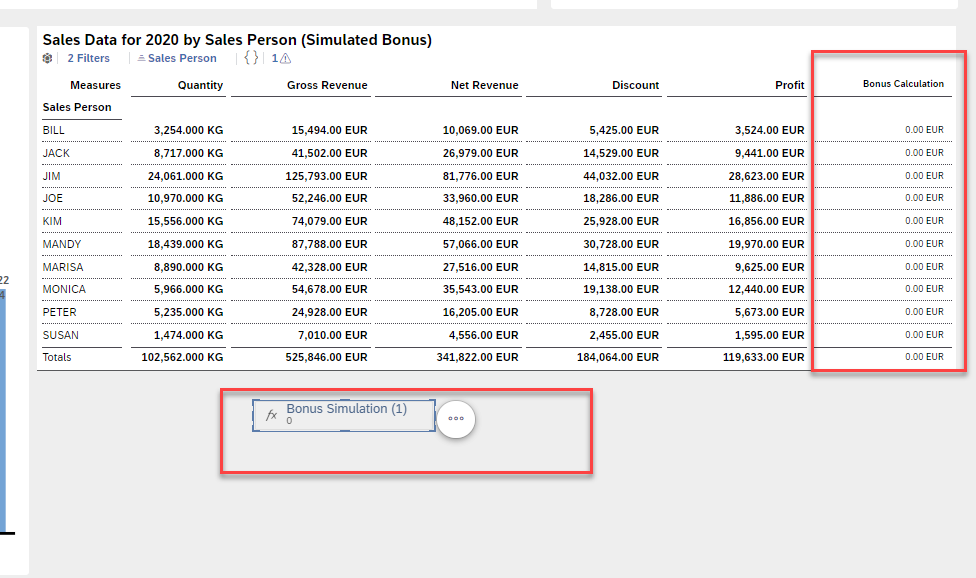Click the curly braces formula icon
This screenshot has height=578, width=976.
(x=251, y=58)
